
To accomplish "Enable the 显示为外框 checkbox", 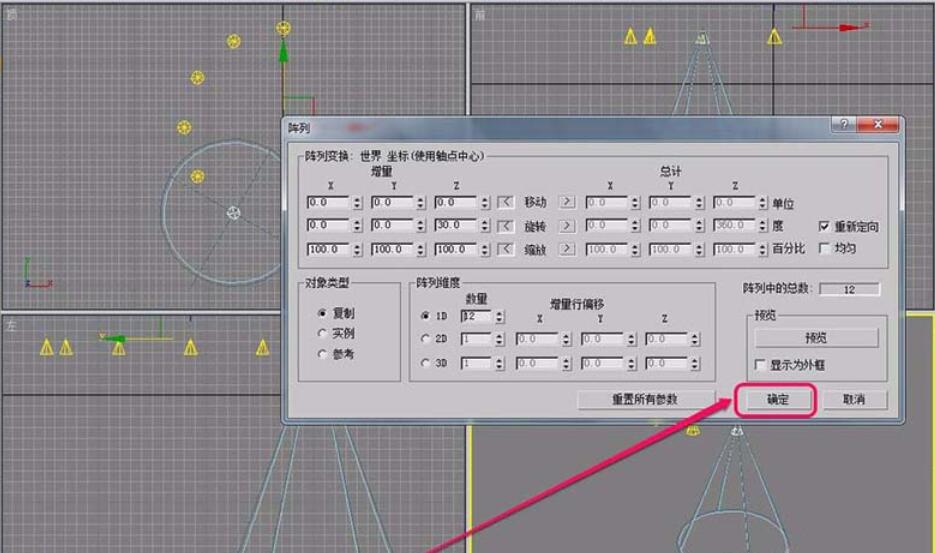I will (760, 364).
